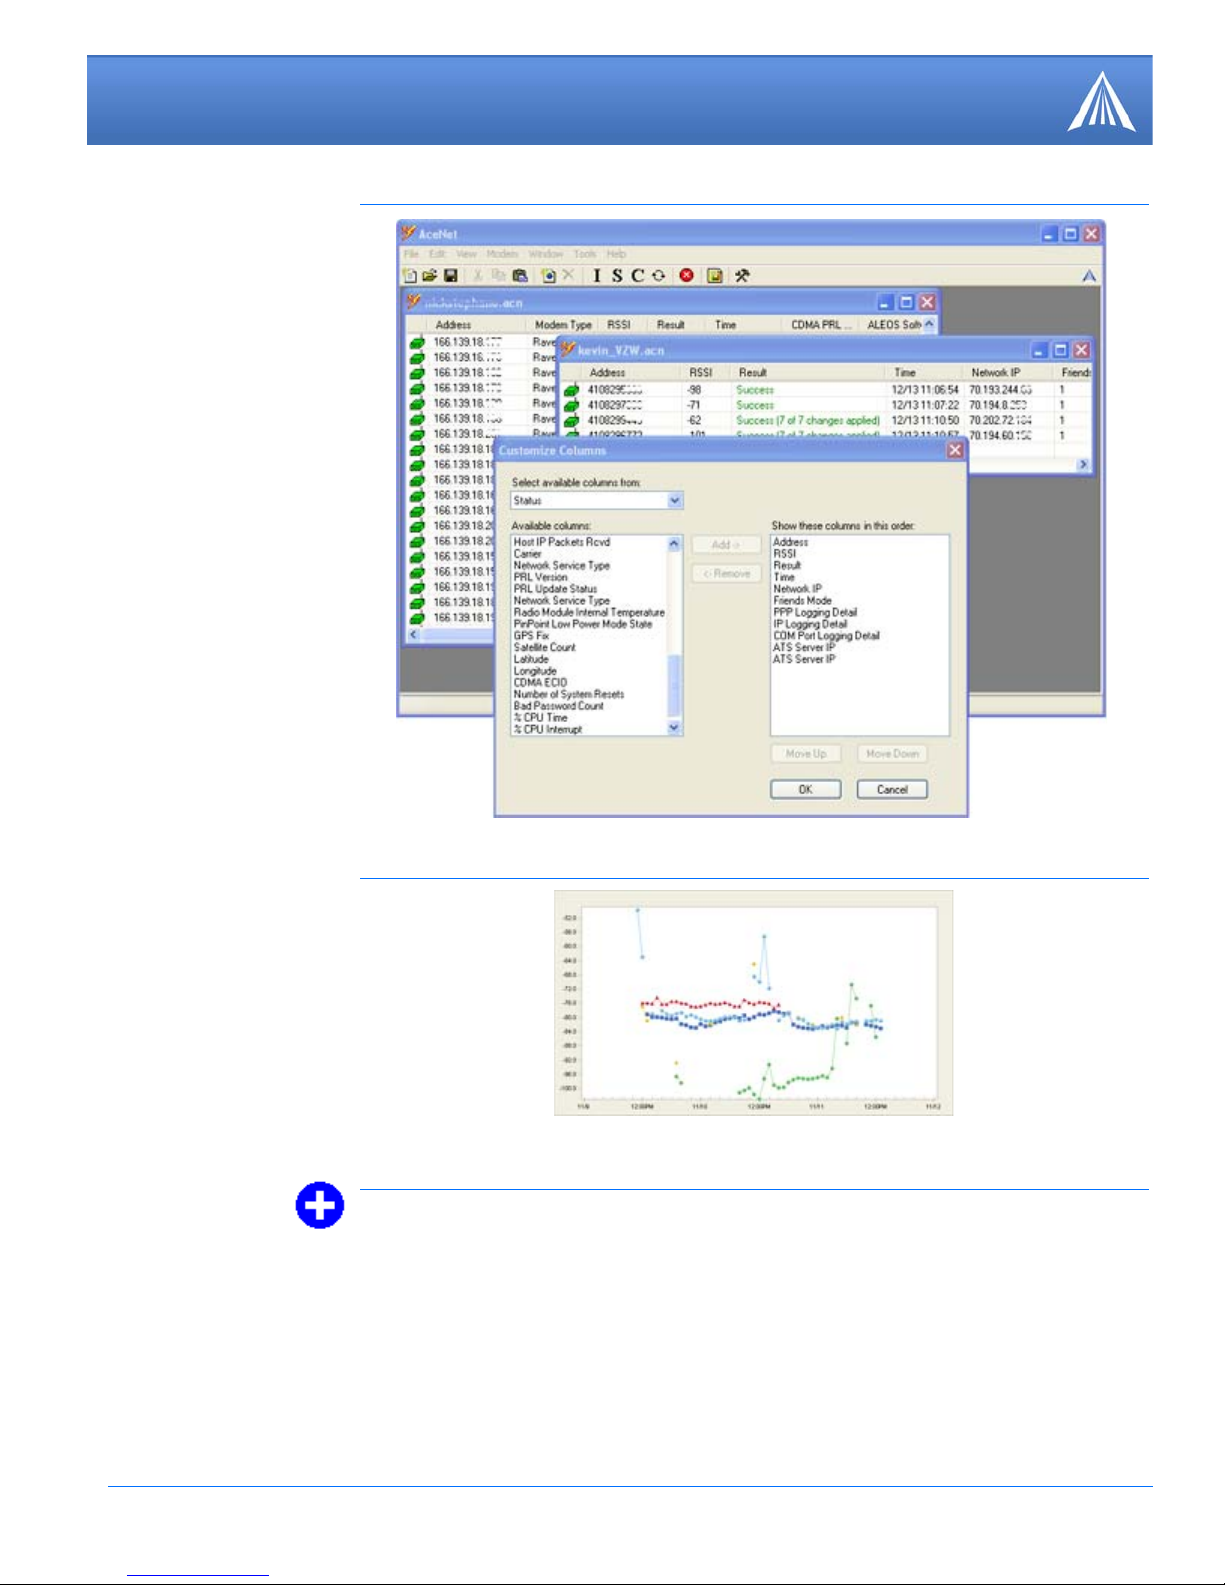Select Number of System Resets entry
Screen dimensions: 1225x1585
[x=569, y=694]
